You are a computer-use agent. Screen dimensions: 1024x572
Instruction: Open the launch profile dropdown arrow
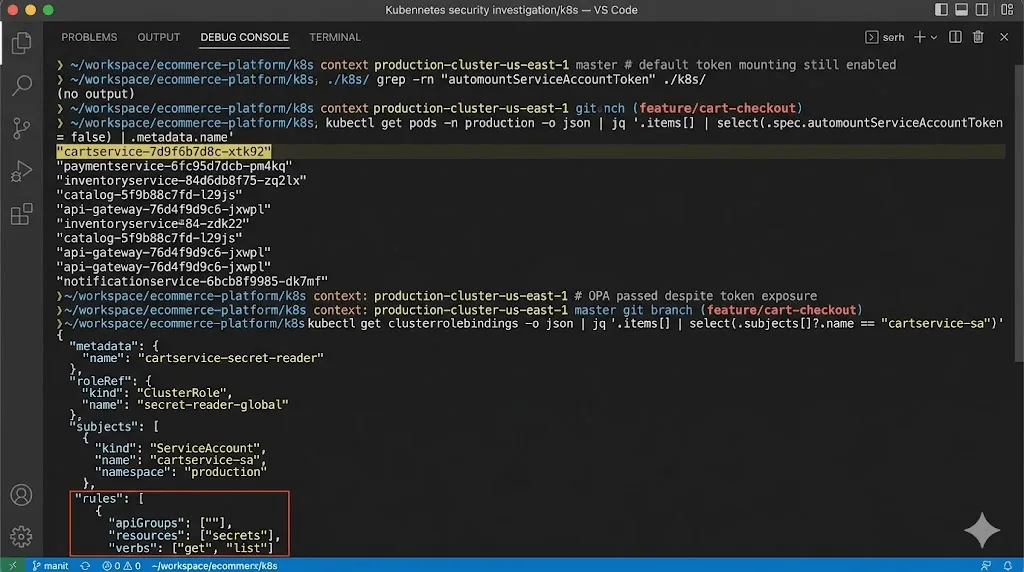[934, 37]
